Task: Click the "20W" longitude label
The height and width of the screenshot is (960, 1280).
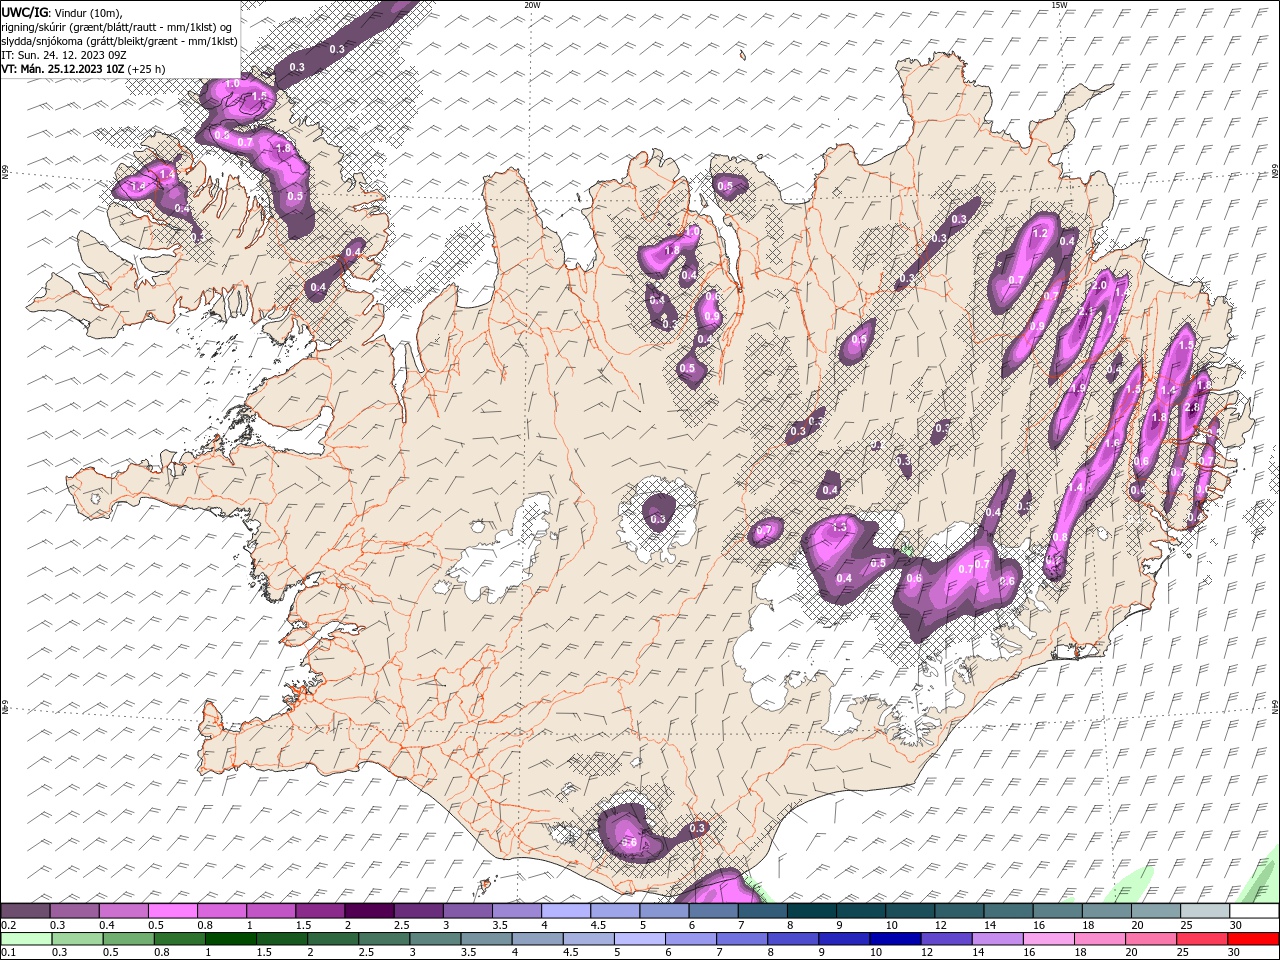Action: (532, 5)
